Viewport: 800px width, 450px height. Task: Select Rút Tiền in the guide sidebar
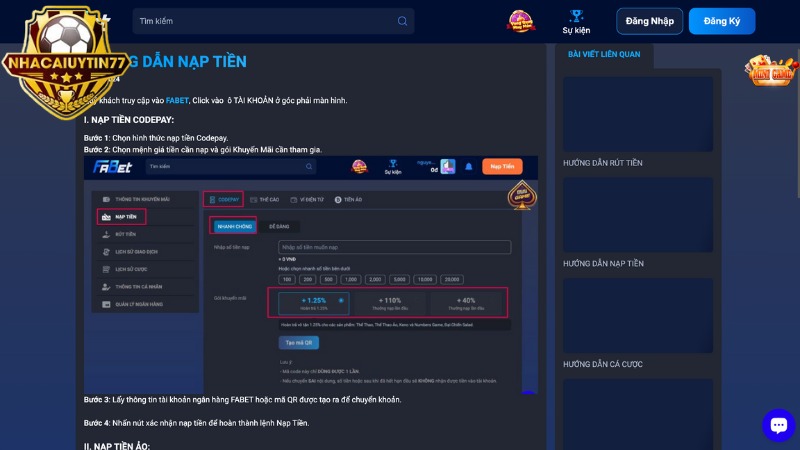coord(145,234)
